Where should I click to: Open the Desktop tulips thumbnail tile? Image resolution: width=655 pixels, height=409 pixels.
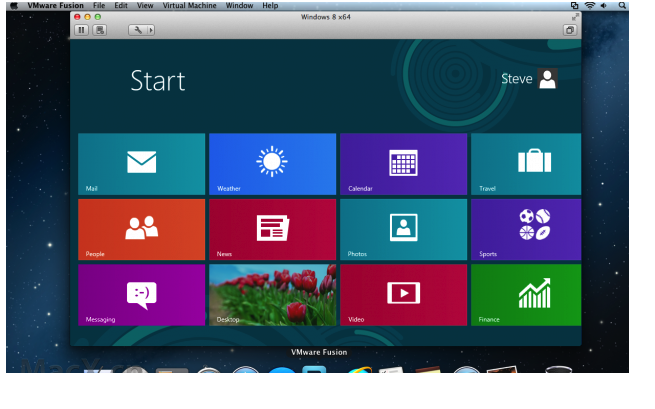[x=272, y=294]
